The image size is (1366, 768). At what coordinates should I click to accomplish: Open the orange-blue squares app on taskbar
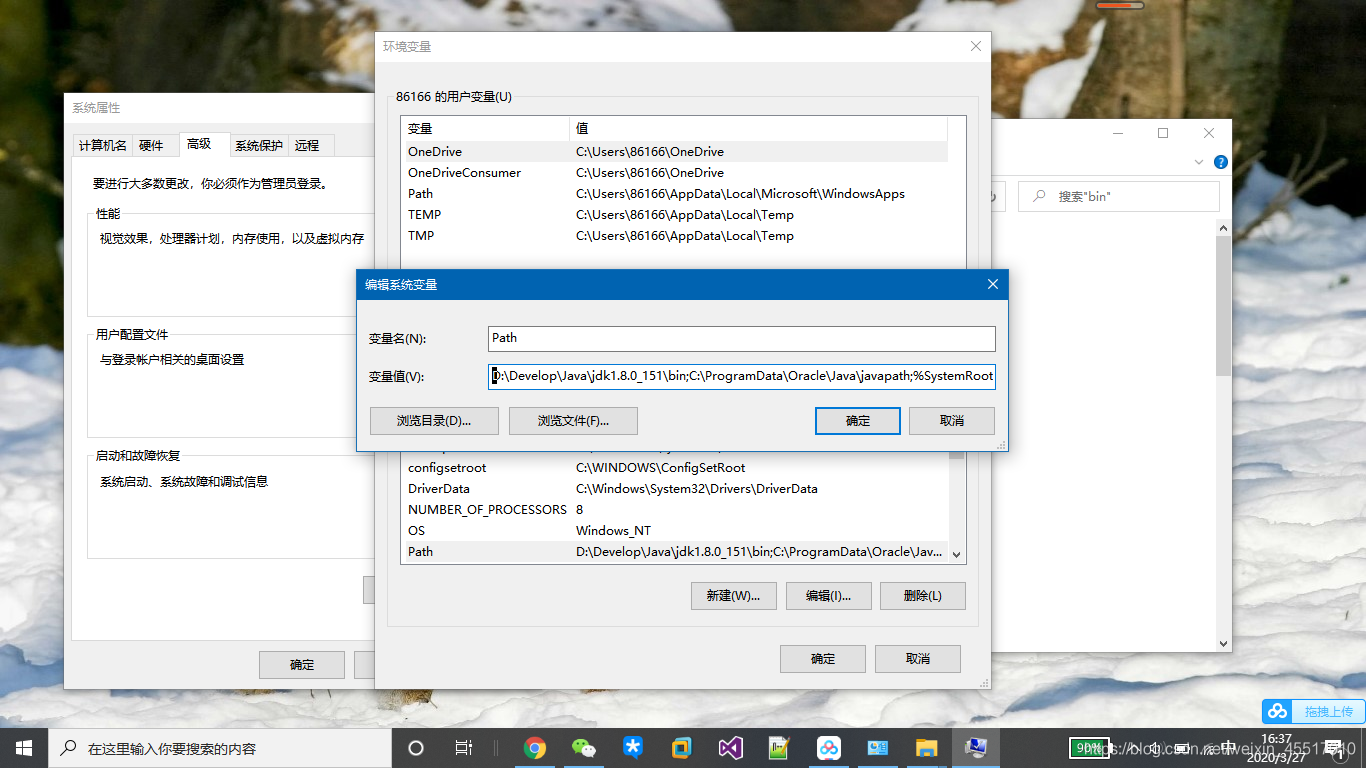[682, 748]
